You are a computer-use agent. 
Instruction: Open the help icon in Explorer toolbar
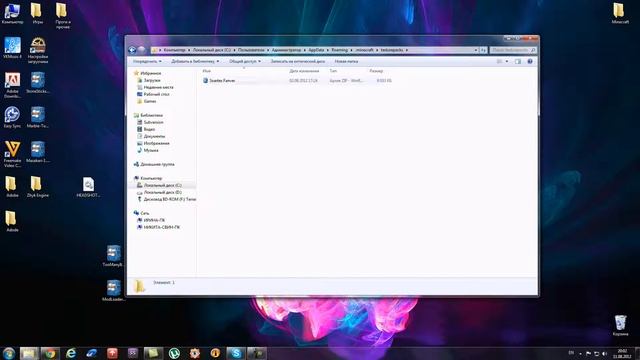tap(530, 61)
